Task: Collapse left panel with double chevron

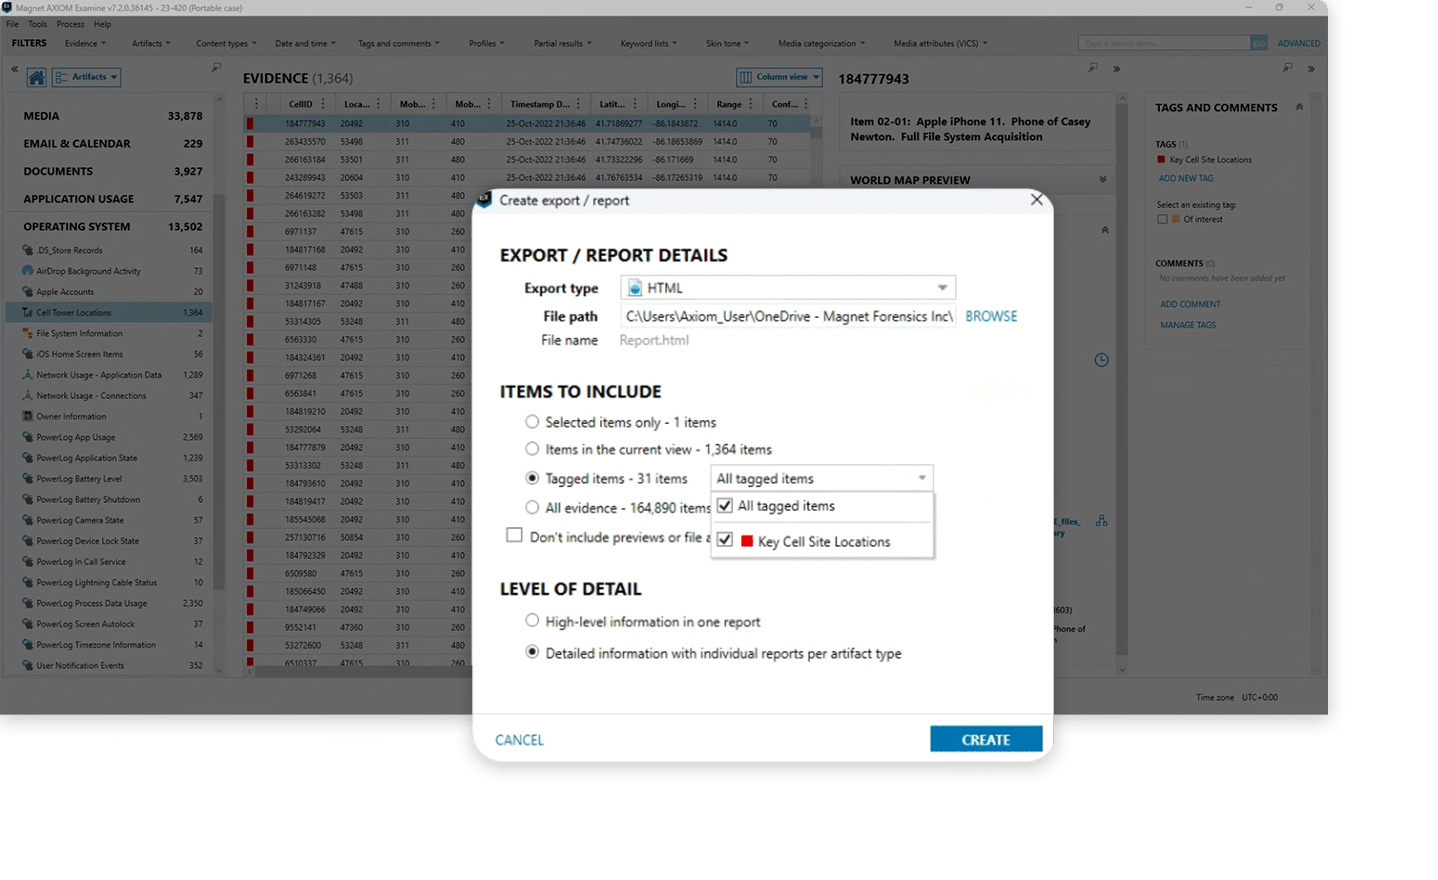Action: [x=14, y=69]
